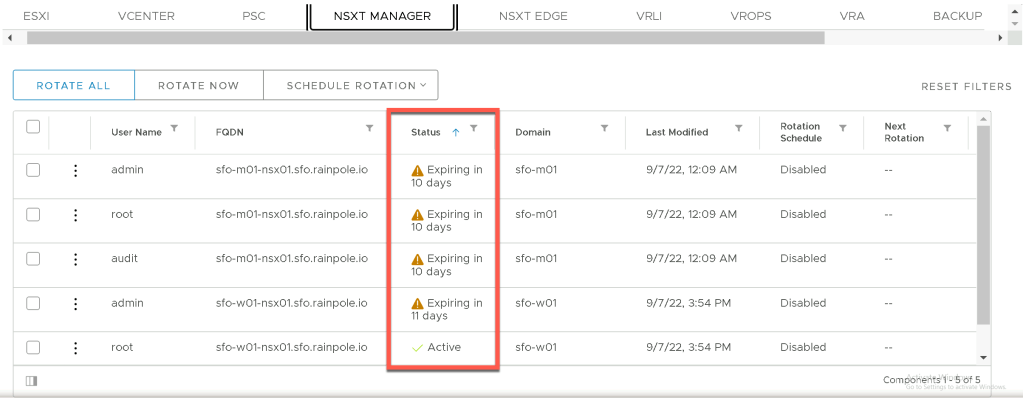Switch to the VCENTER tab
The width and height of the screenshot is (1023, 401).
tap(146, 16)
